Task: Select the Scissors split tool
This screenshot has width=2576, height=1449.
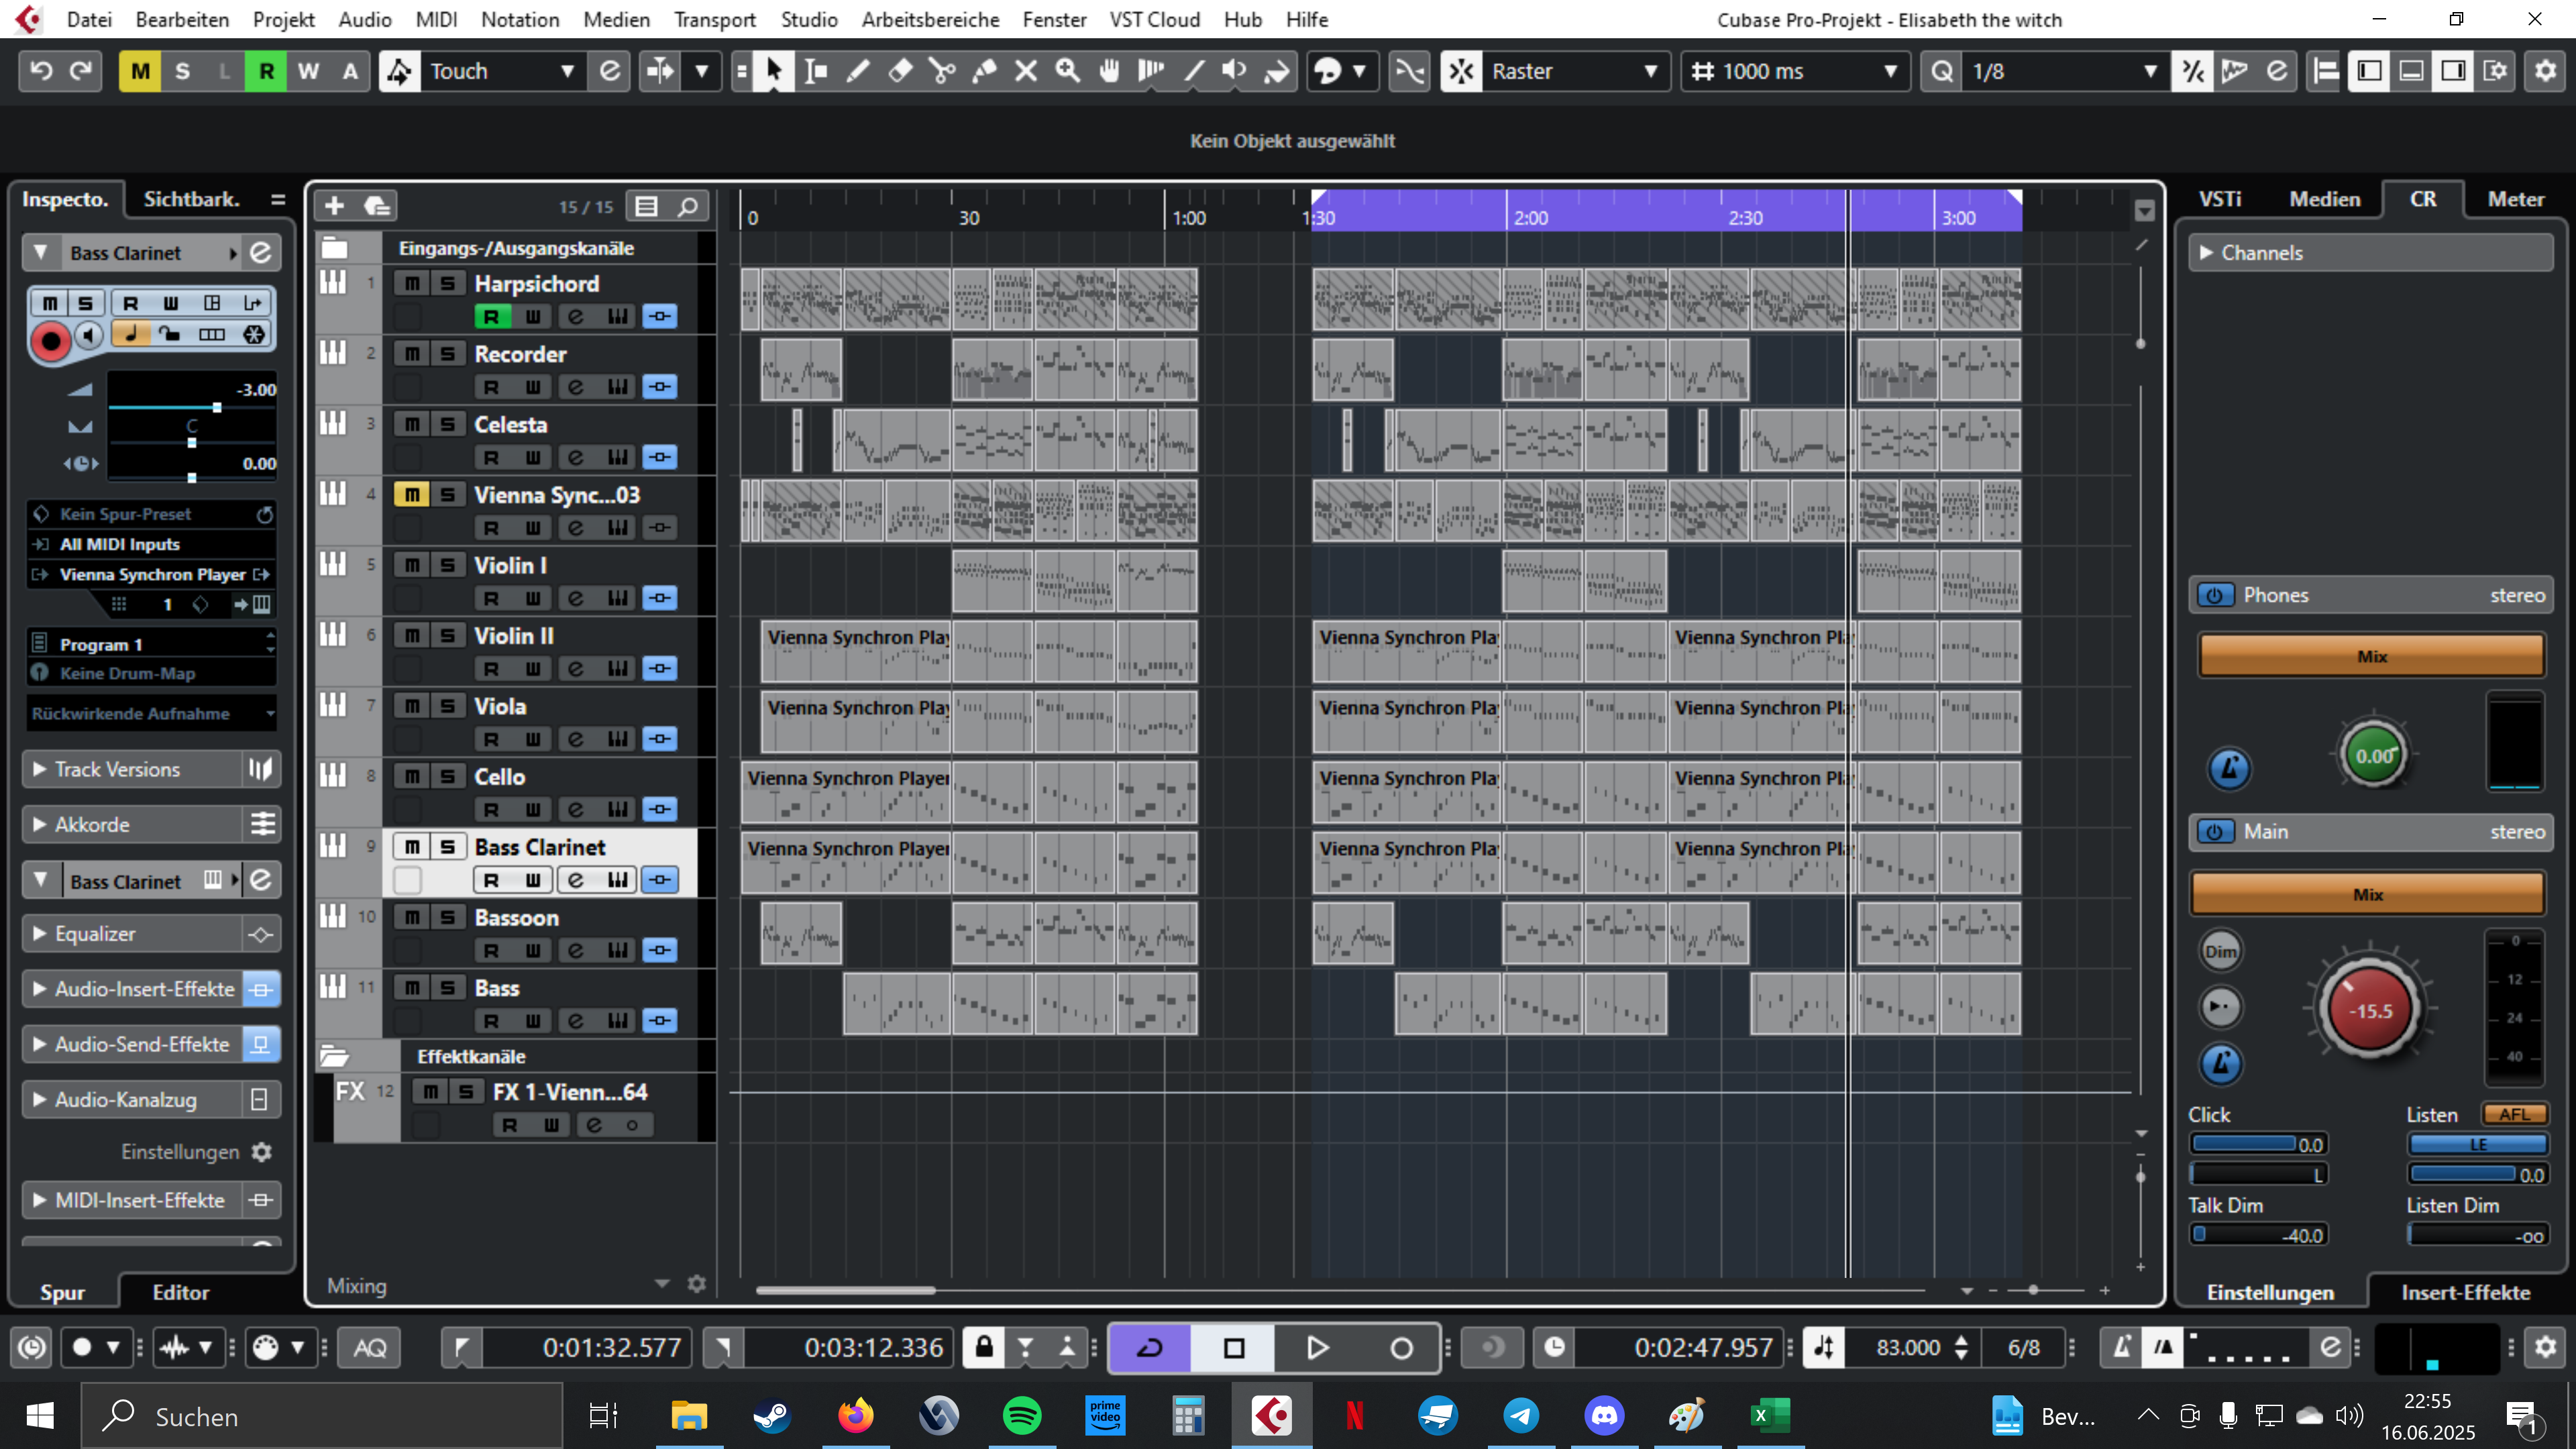Action: [x=941, y=71]
